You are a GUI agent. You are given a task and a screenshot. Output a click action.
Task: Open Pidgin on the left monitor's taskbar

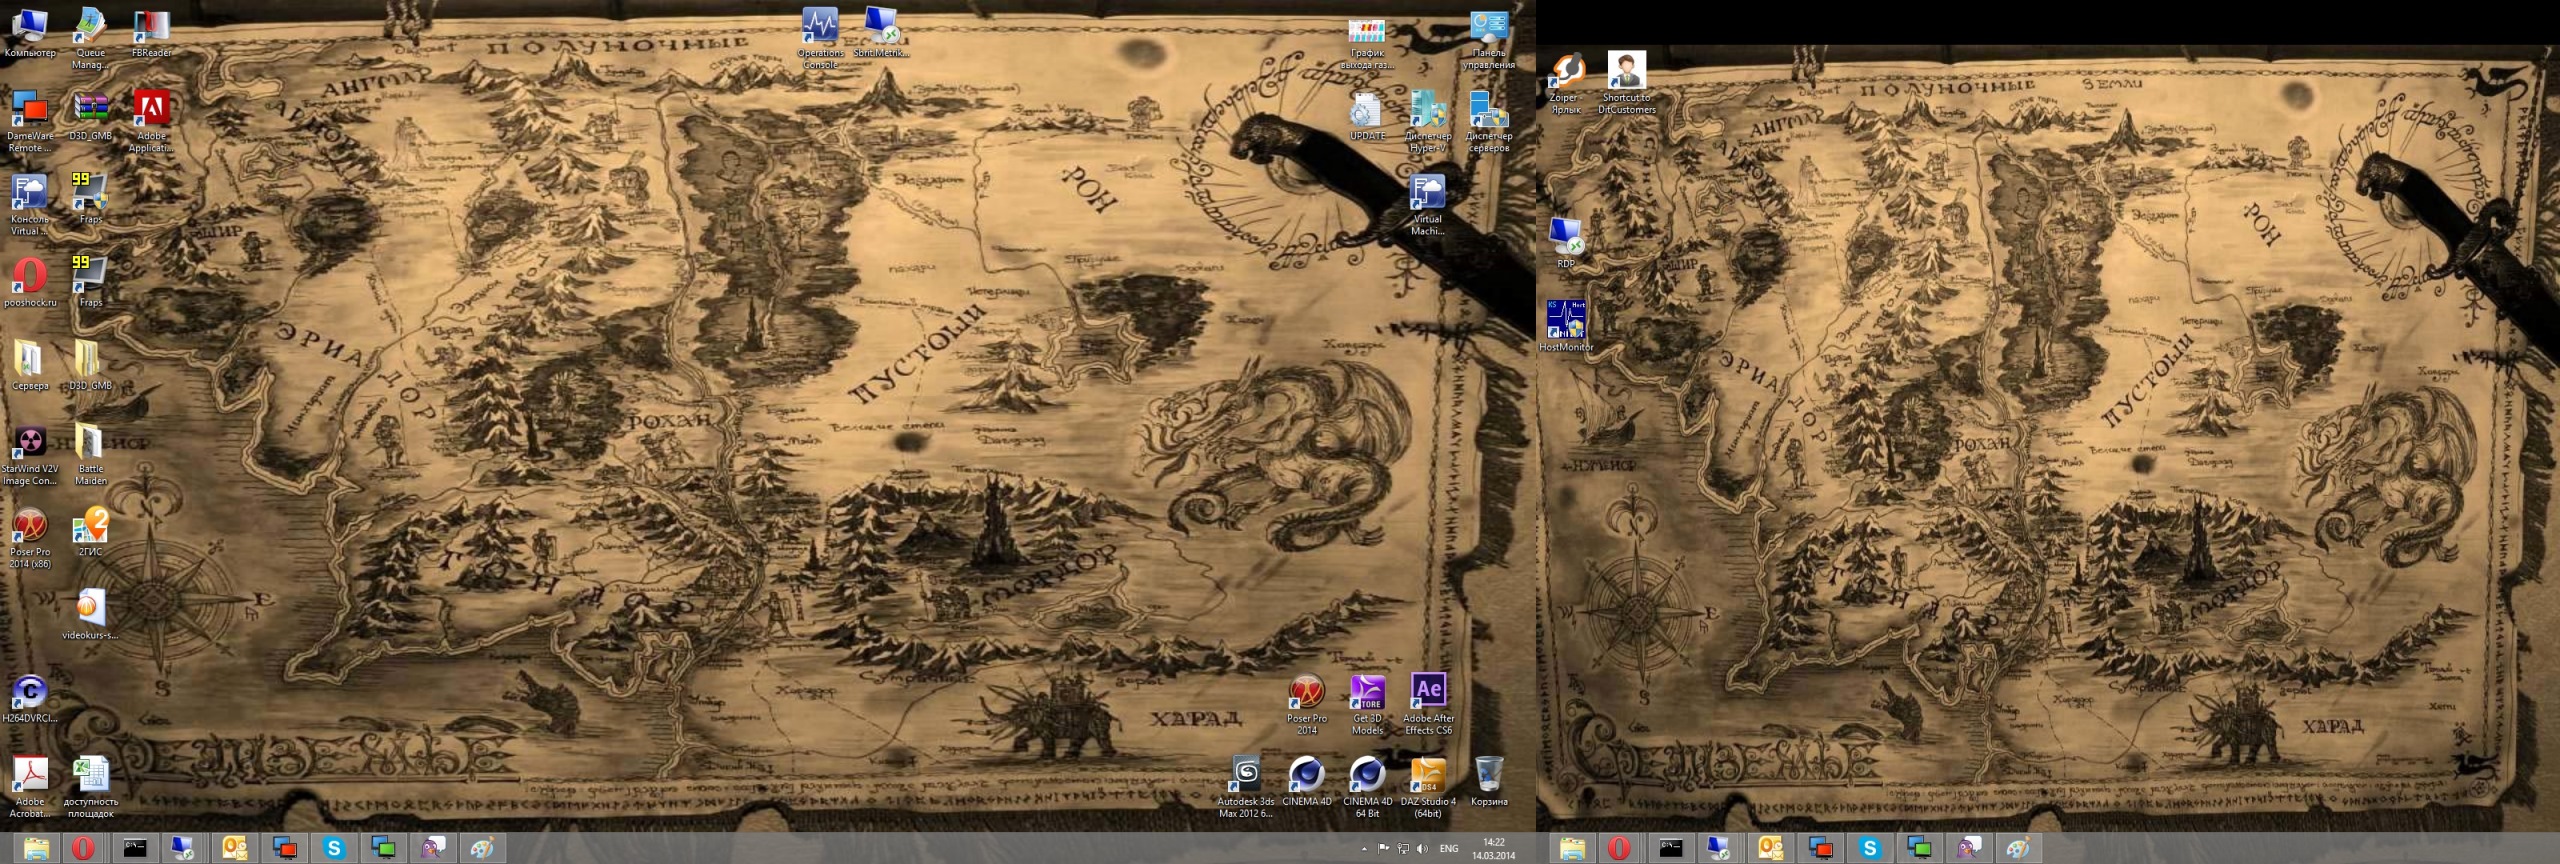point(432,849)
